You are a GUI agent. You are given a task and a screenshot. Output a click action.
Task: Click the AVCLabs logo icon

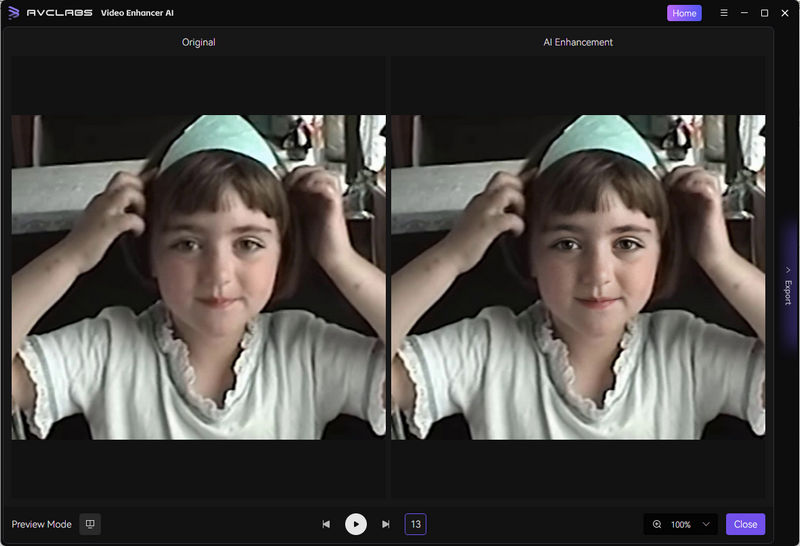pos(14,13)
